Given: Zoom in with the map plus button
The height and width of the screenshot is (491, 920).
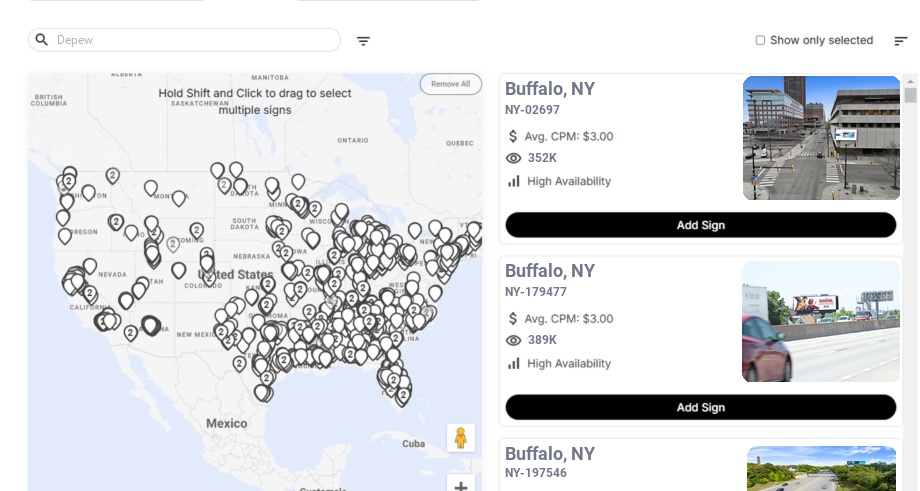Looking at the screenshot, I should tap(460, 485).
